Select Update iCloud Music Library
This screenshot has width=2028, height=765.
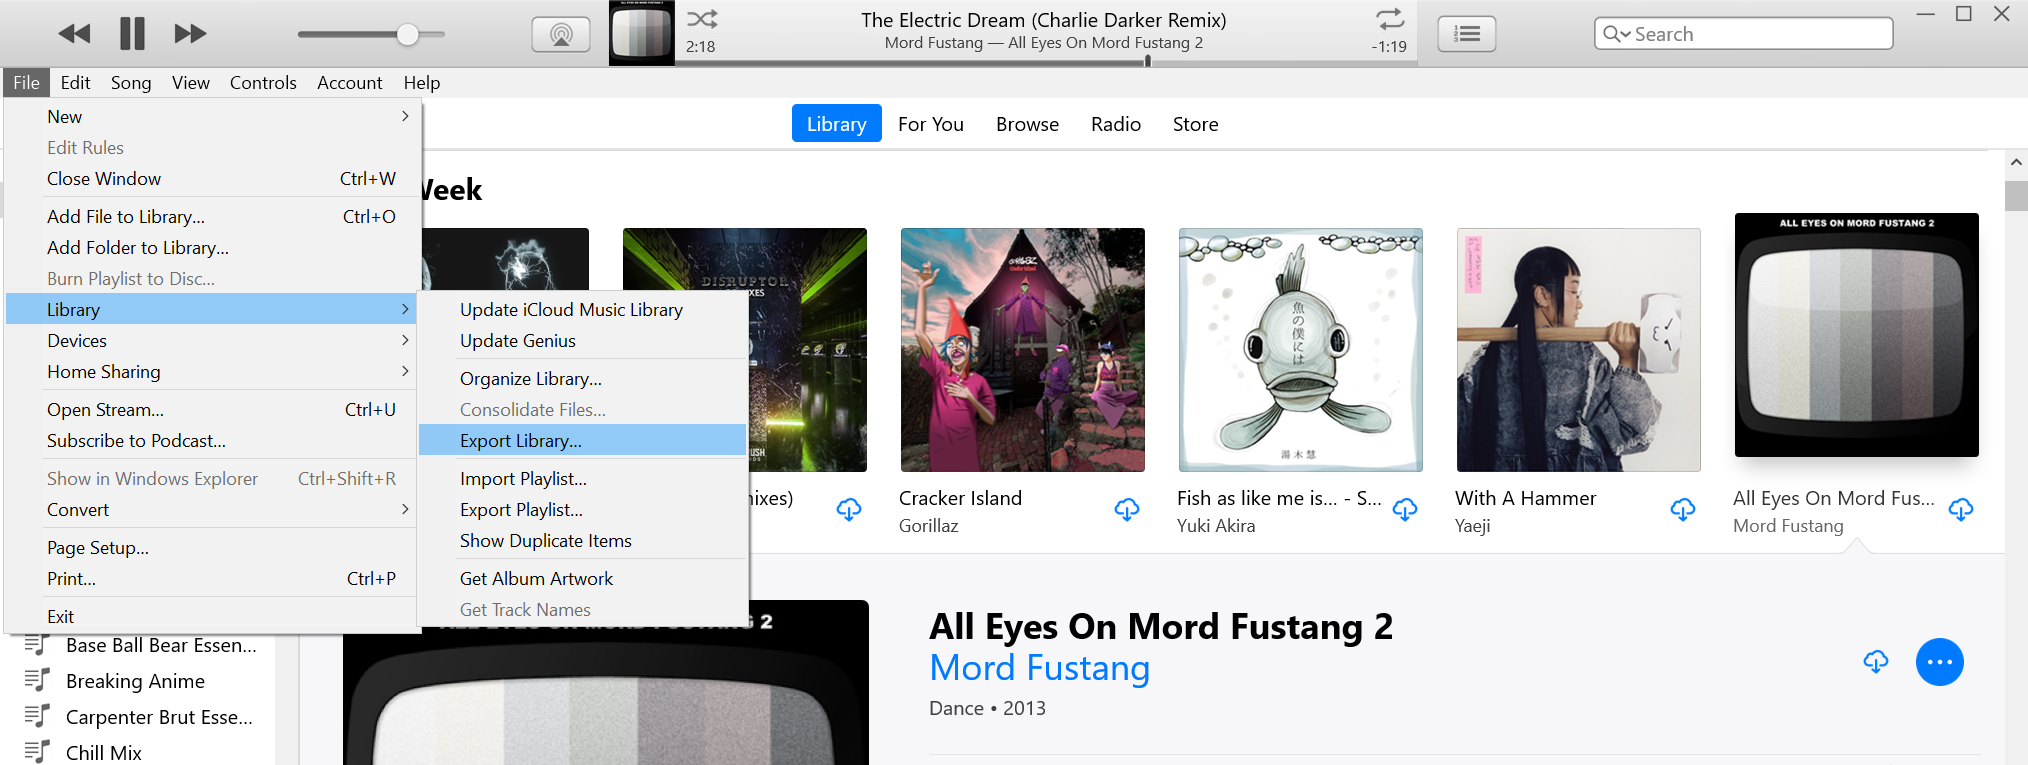click(583, 310)
